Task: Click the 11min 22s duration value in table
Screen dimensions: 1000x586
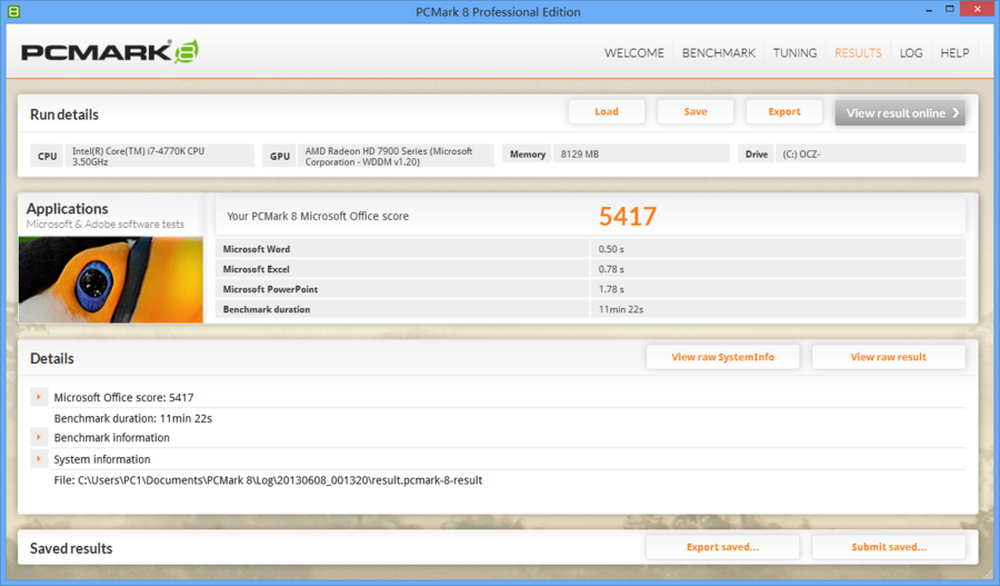Action: click(621, 309)
